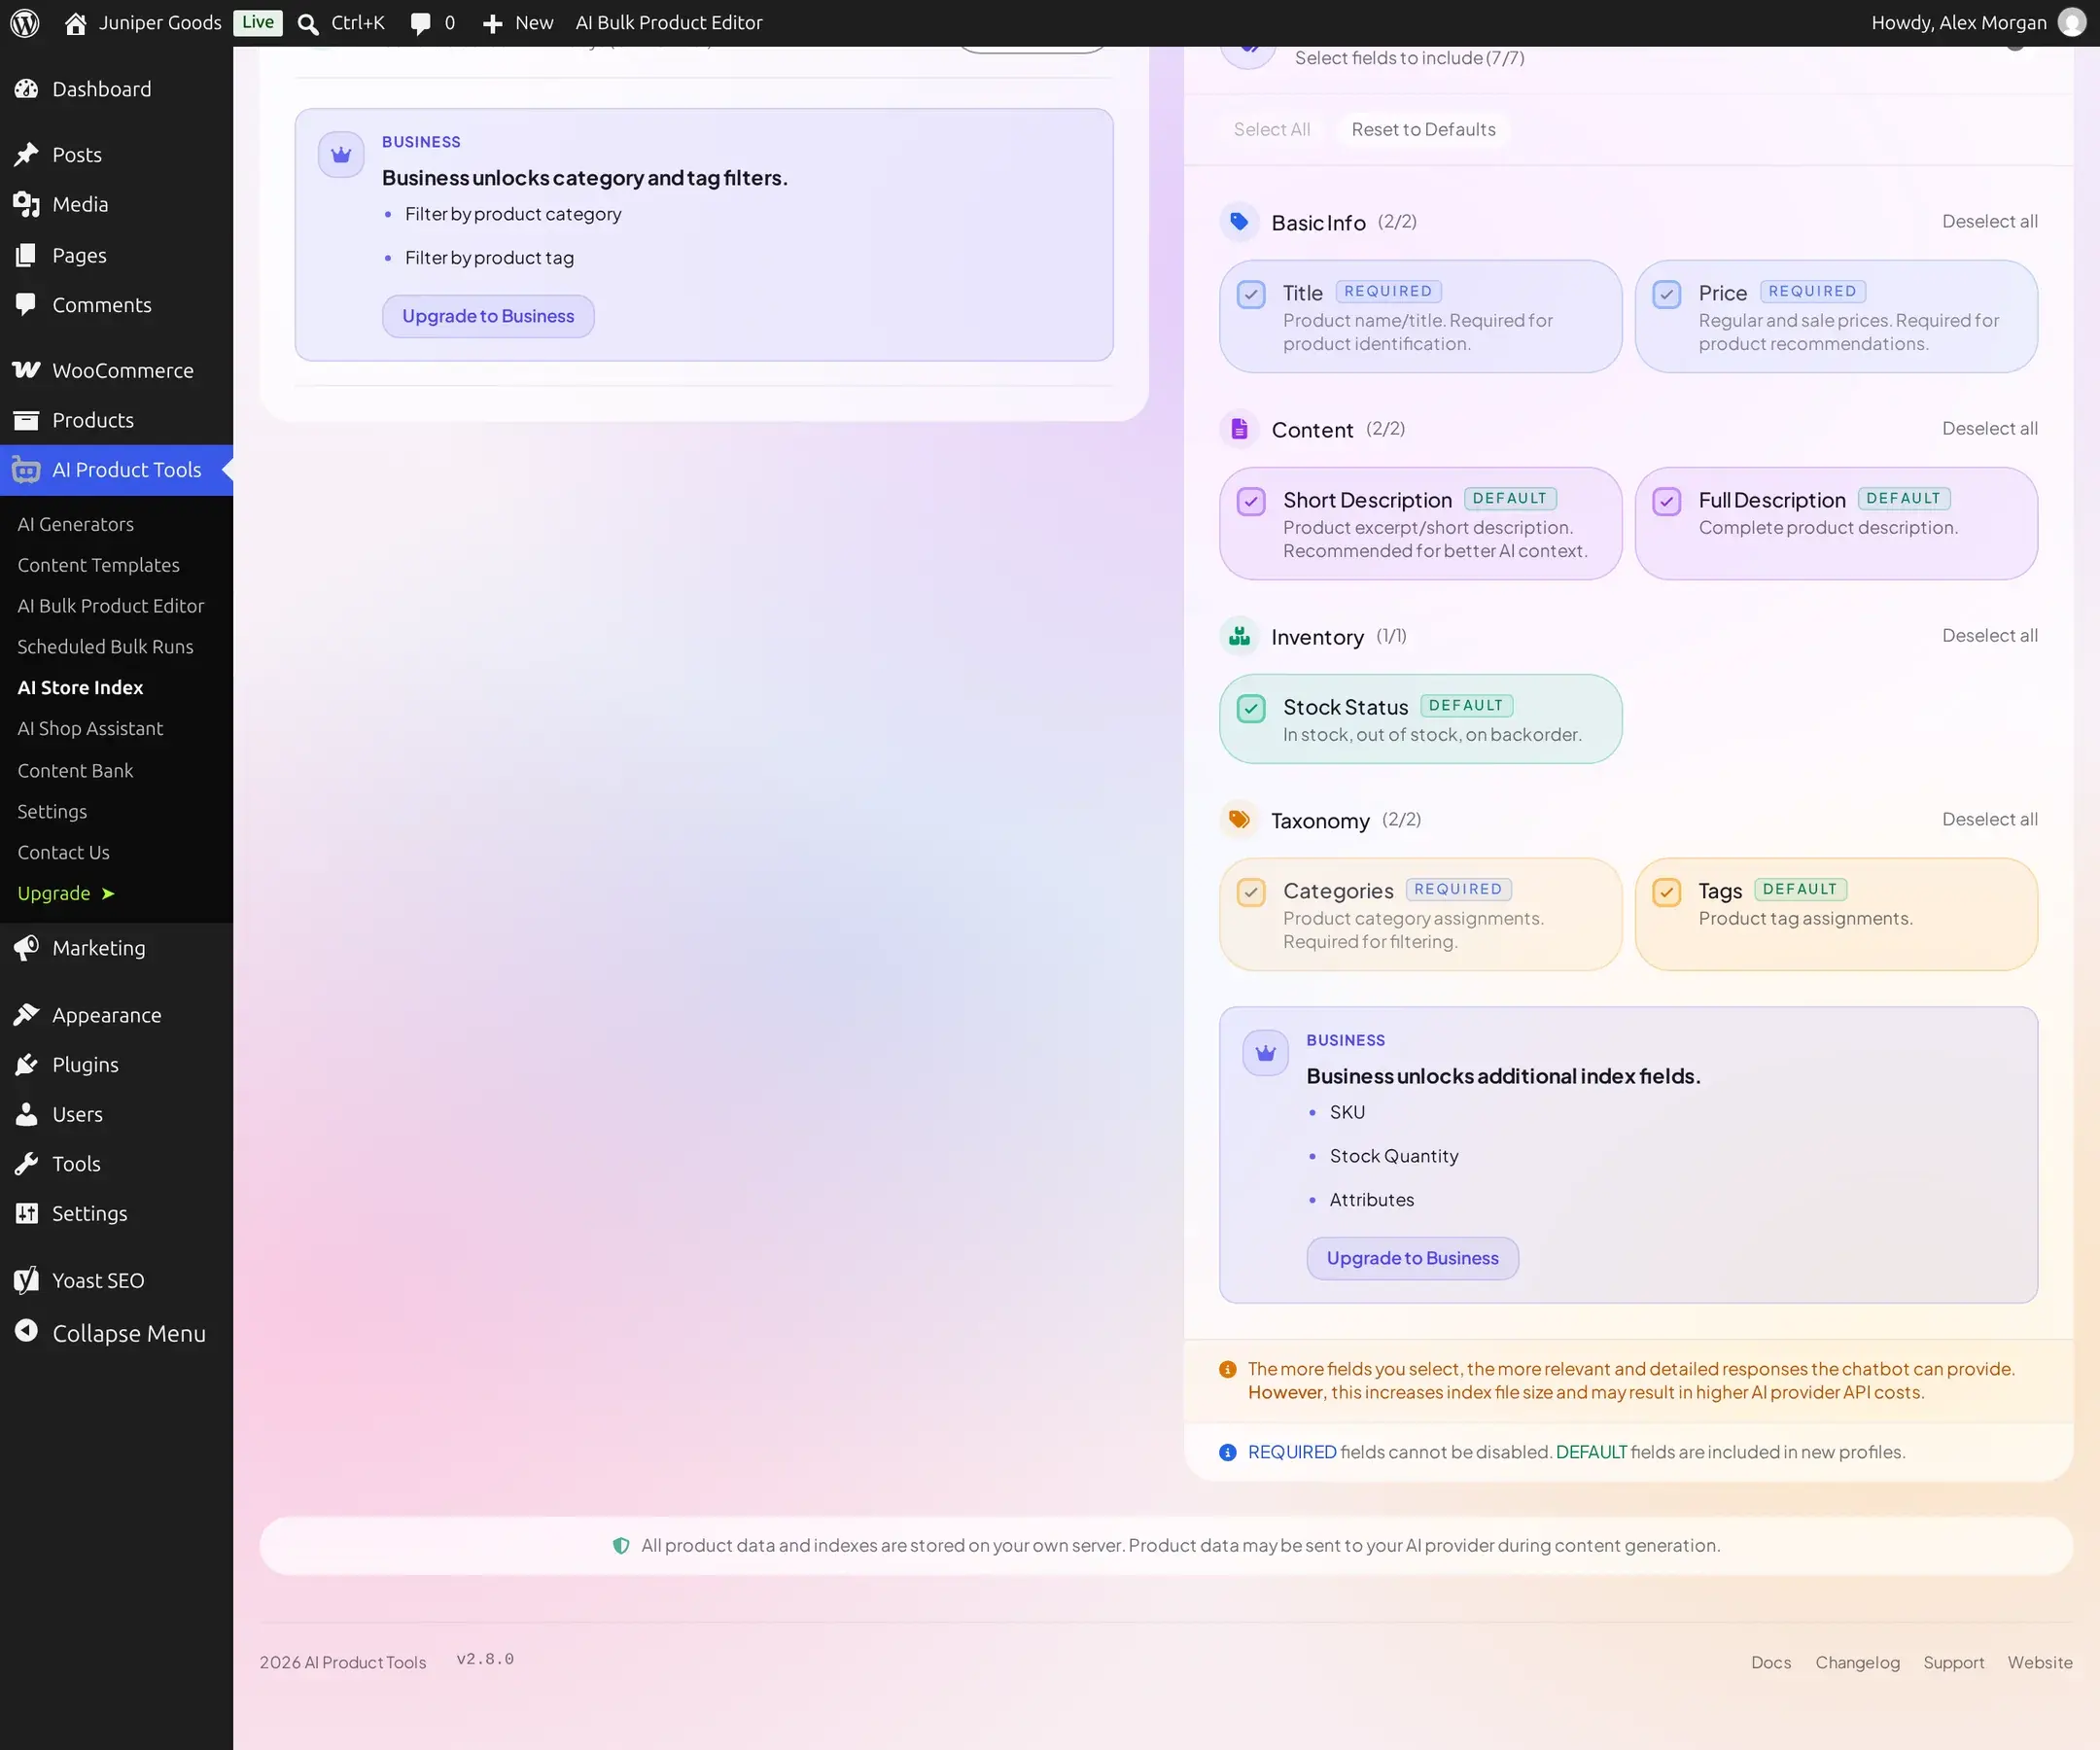This screenshot has width=2100, height=1750.
Task: Open Alex Morgan user avatar
Action: tap(2071, 23)
